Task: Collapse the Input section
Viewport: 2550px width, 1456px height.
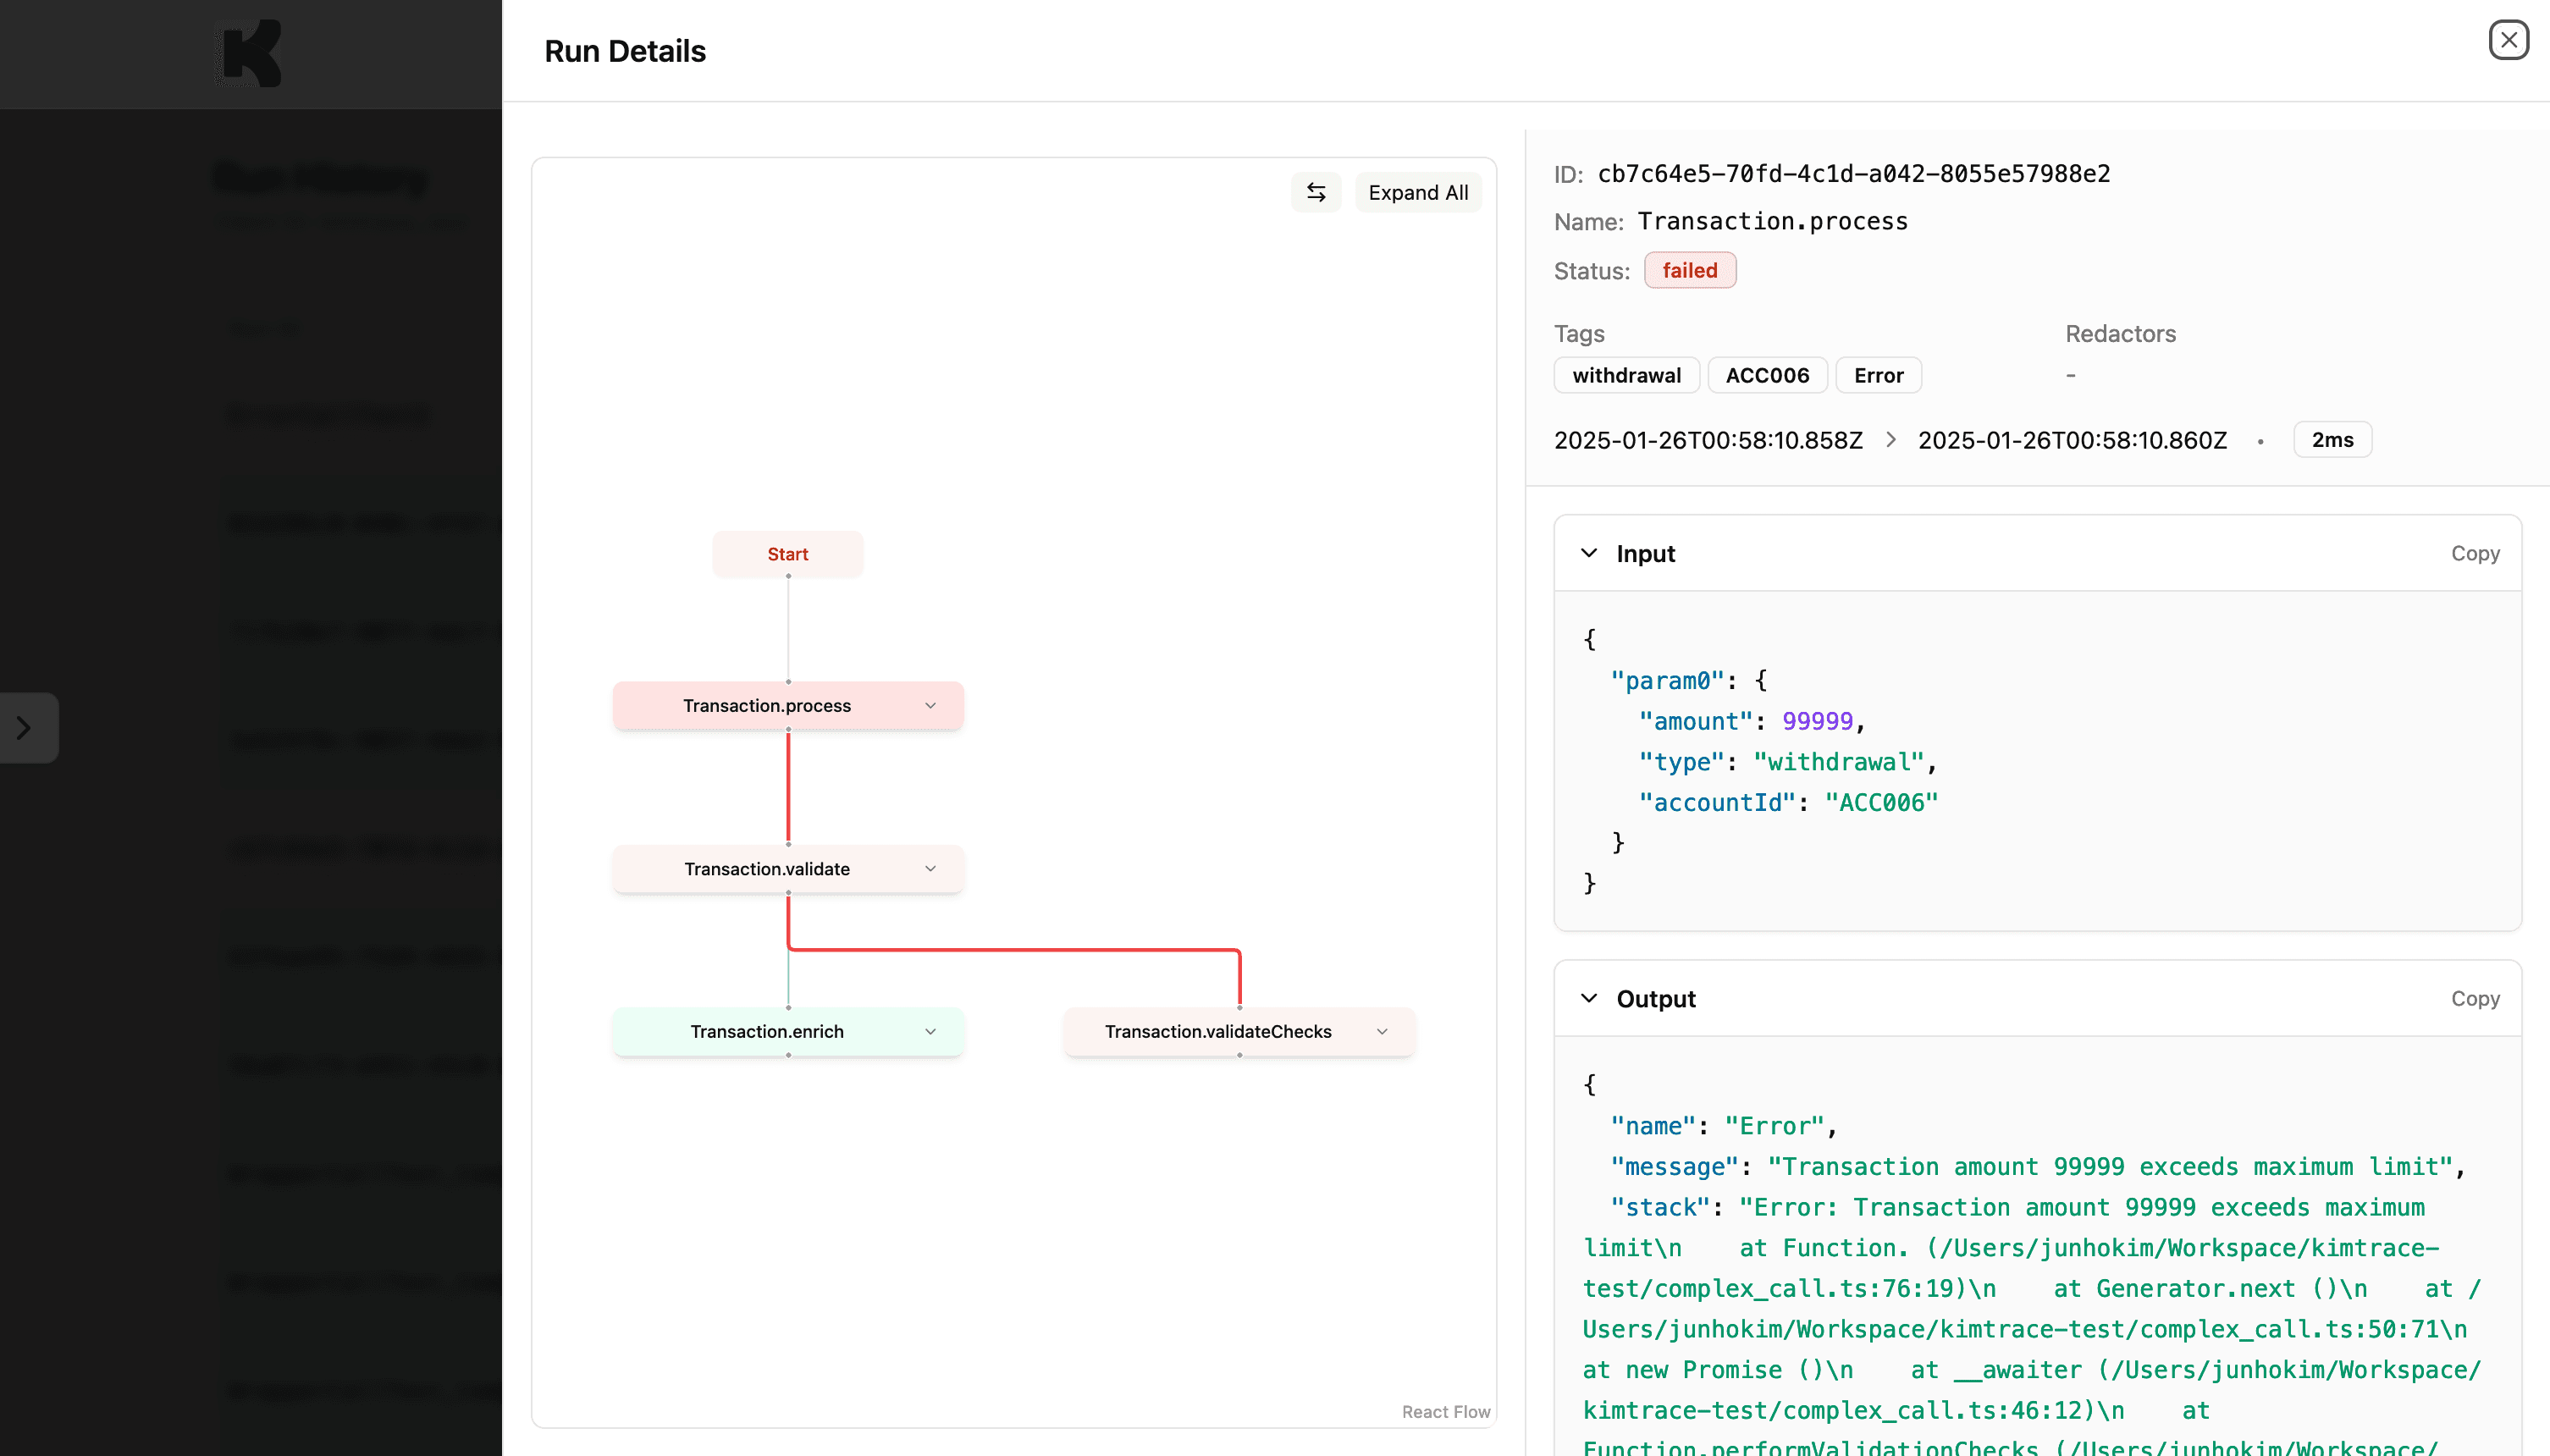Action: tap(1589, 553)
